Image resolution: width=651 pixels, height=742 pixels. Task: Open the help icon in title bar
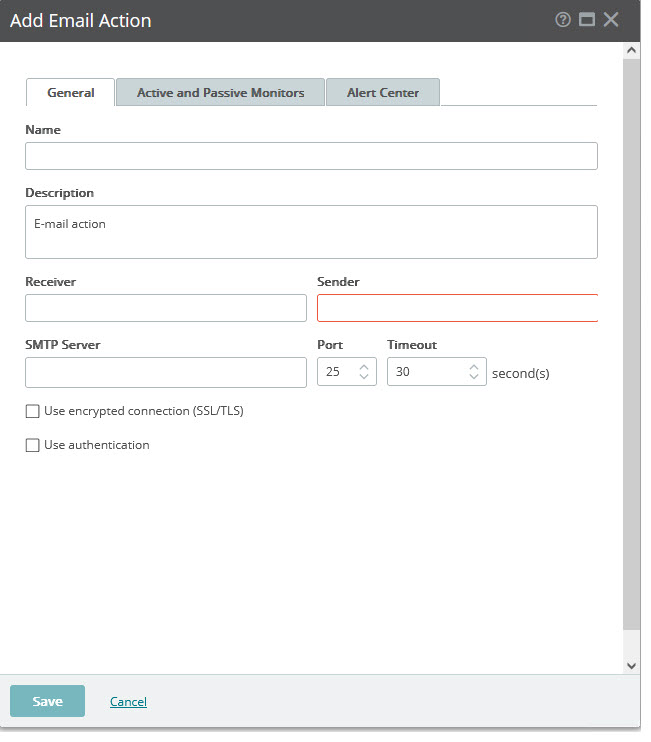(x=563, y=20)
